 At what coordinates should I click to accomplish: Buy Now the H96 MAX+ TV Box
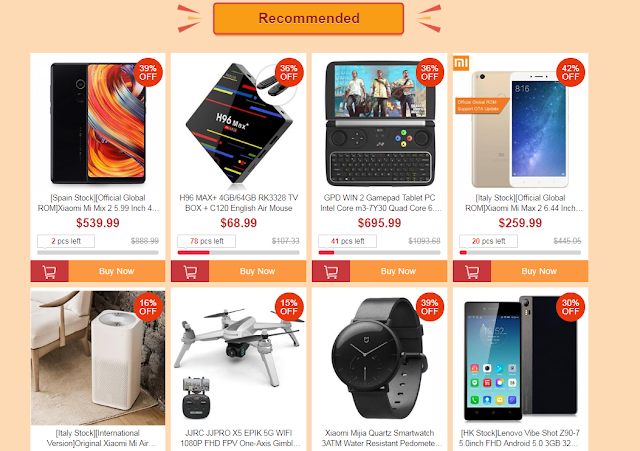coord(258,271)
